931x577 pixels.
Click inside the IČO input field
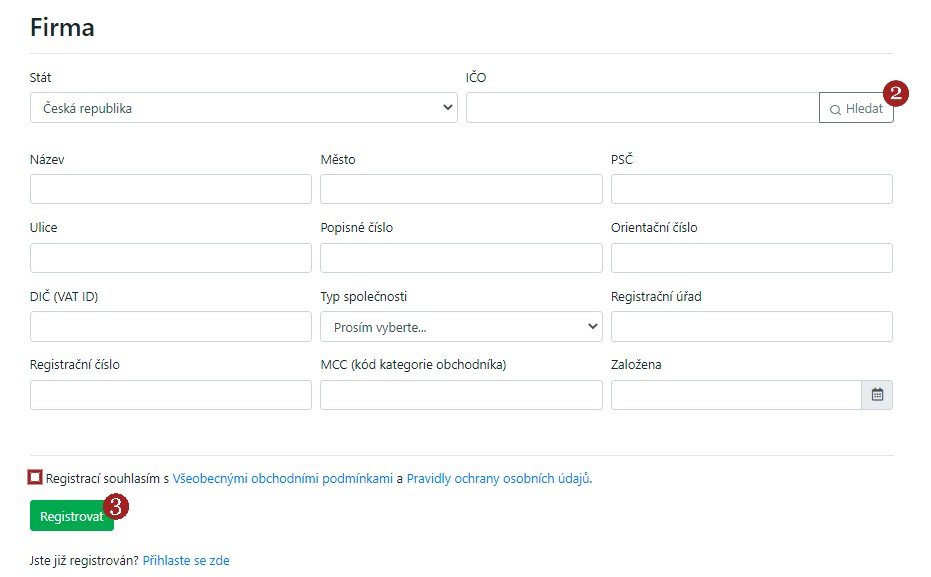pos(640,107)
